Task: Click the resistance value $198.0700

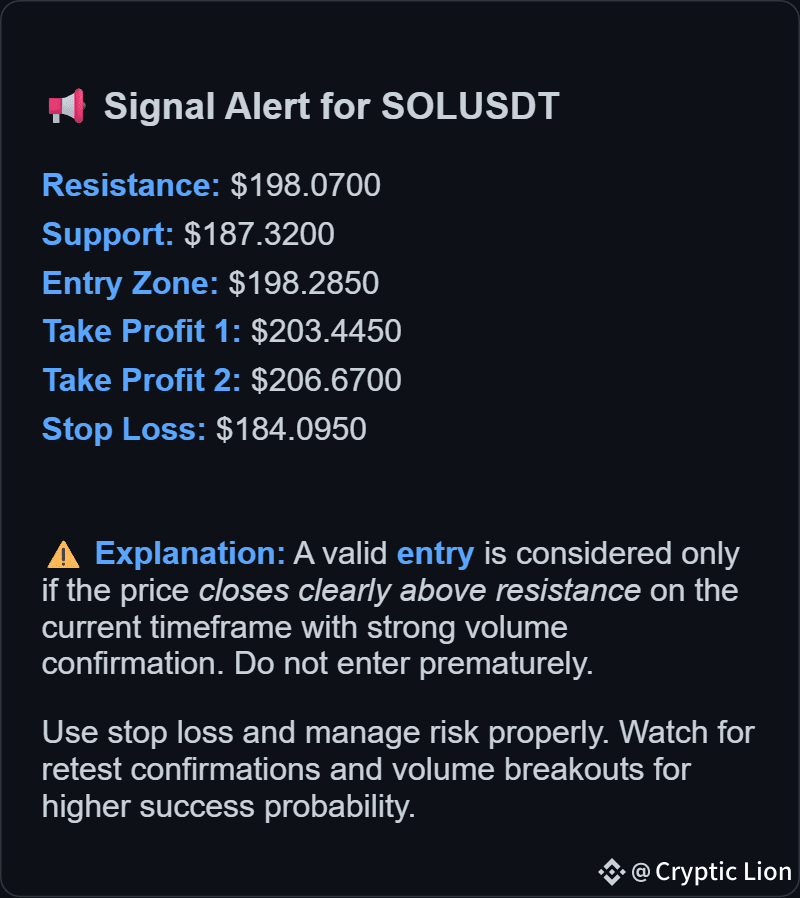Action: point(305,185)
